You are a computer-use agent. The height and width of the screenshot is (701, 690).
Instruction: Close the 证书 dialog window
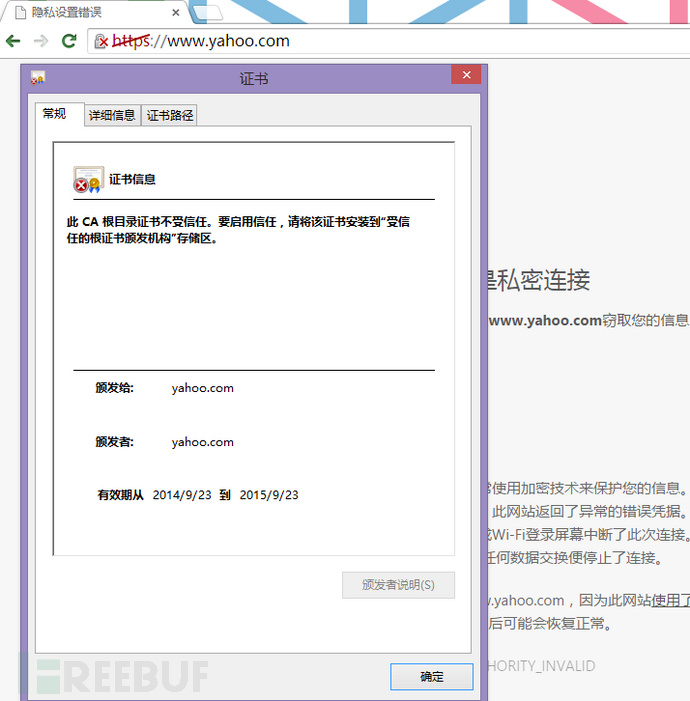466,75
